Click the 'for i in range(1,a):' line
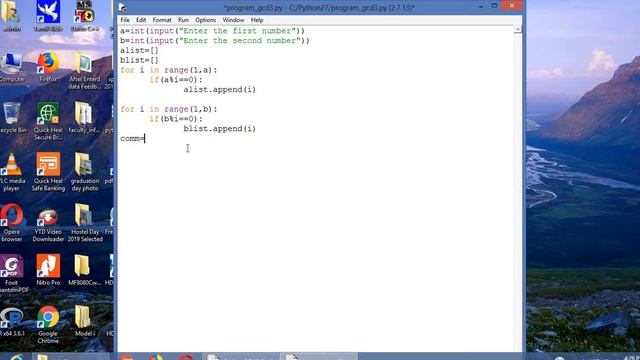This screenshot has height=360, width=640. coord(169,70)
